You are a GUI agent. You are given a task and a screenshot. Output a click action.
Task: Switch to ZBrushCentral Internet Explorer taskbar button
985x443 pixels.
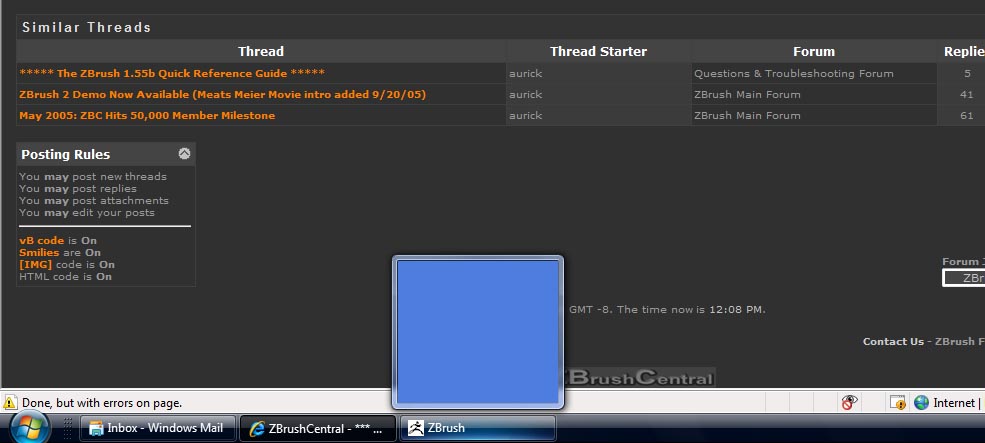[318, 429]
